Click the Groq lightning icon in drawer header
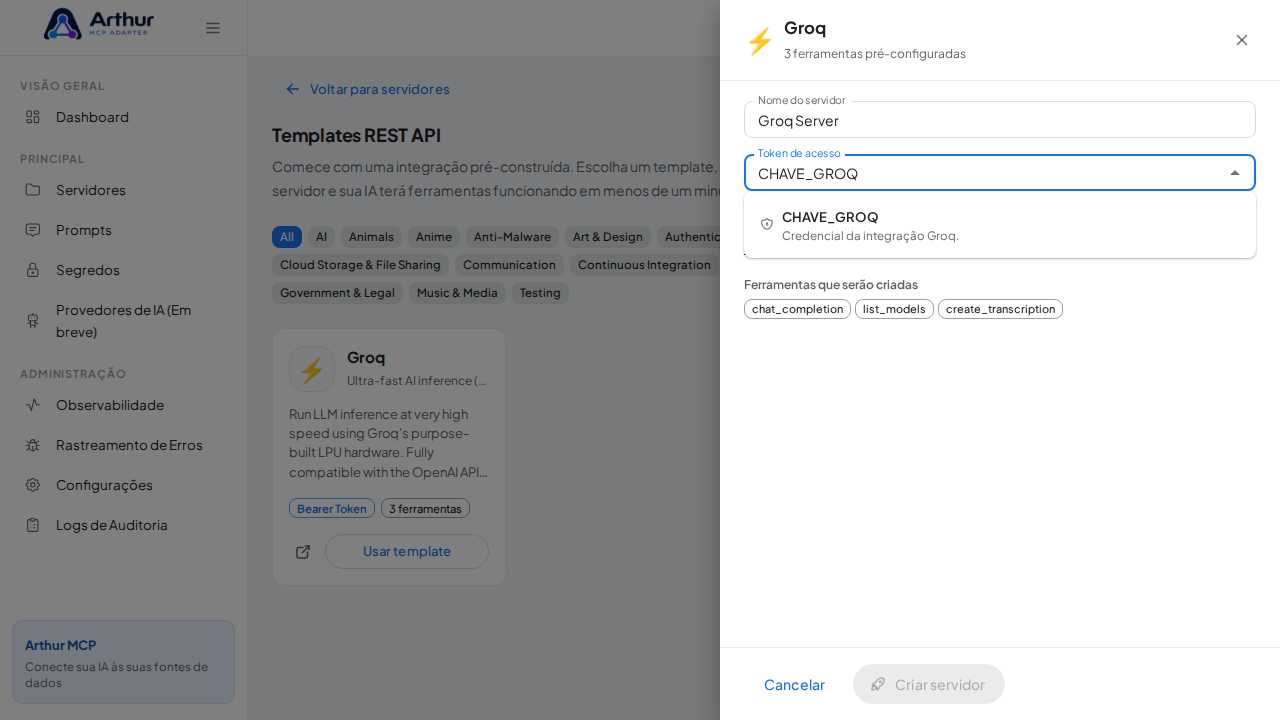The height and width of the screenshot is (720, 1280). (760, 41)
